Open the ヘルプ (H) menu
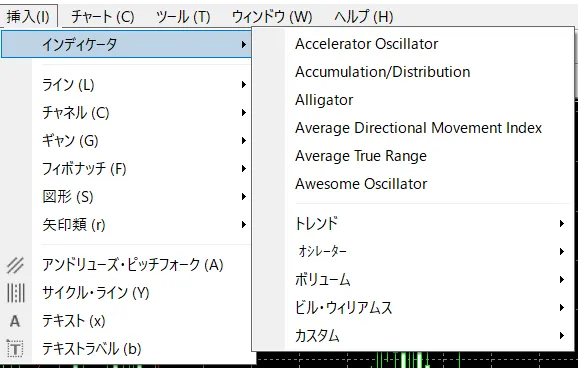The width and height of the screenshot is (578, 368). pyautogui.click(x=364, y=17)
